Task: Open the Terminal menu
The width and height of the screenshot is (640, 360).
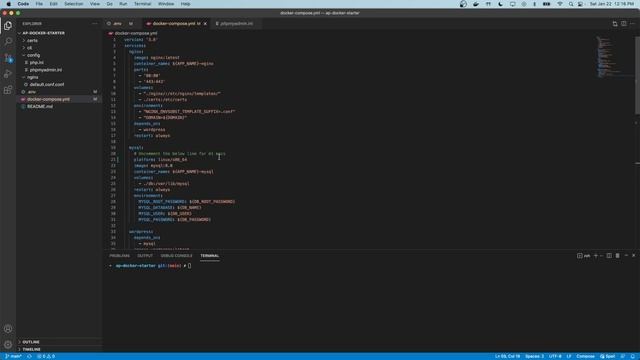Action: [x=142, y=4]
